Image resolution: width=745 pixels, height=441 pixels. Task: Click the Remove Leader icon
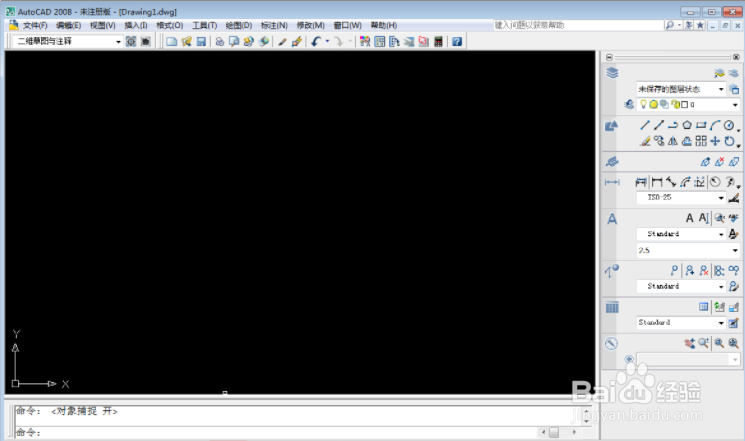704,270
